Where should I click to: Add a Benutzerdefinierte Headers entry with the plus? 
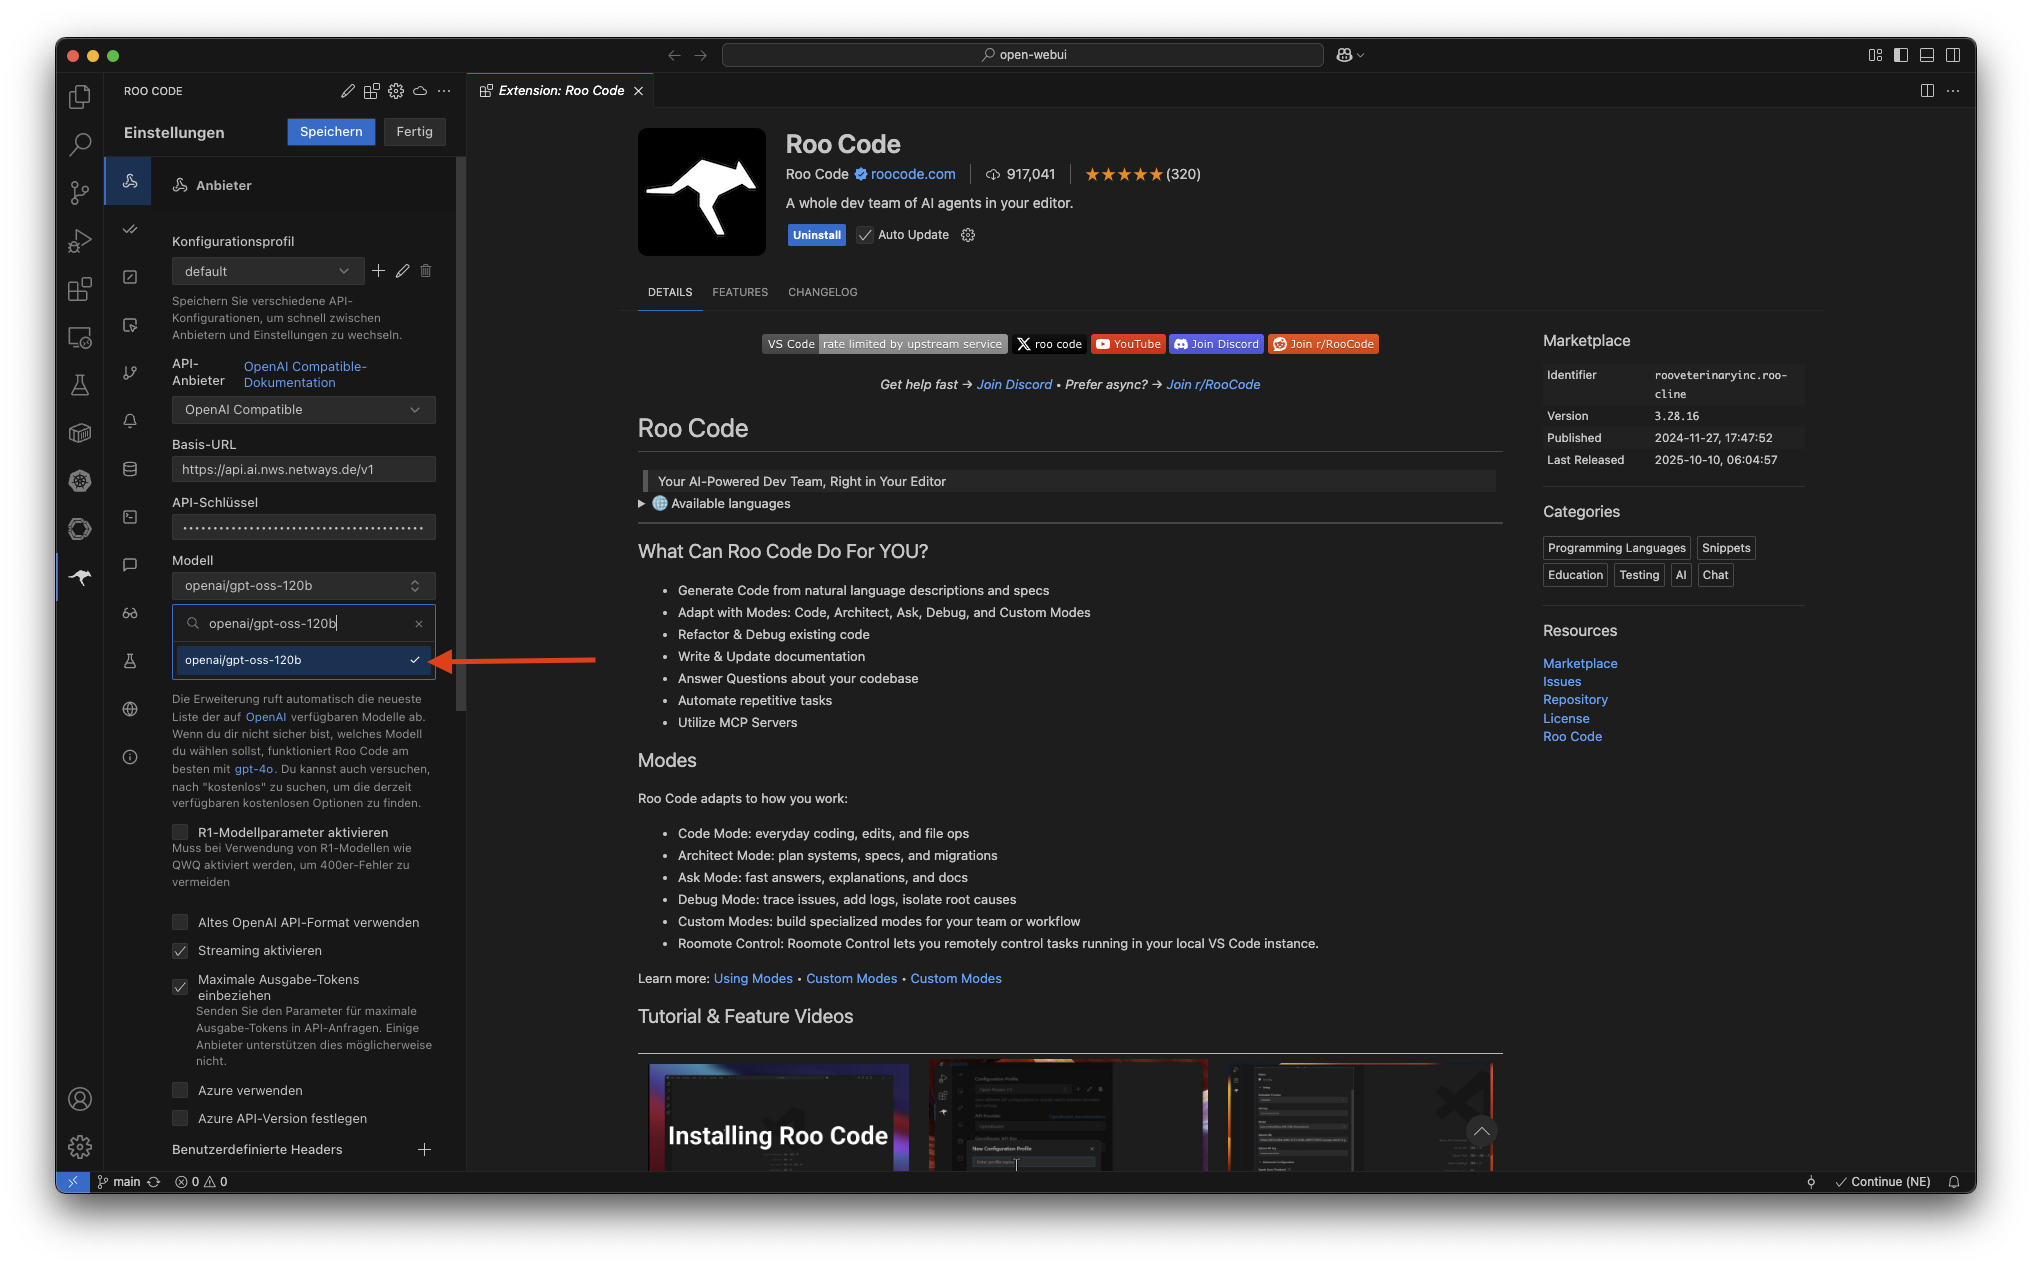click(424, 1150)
